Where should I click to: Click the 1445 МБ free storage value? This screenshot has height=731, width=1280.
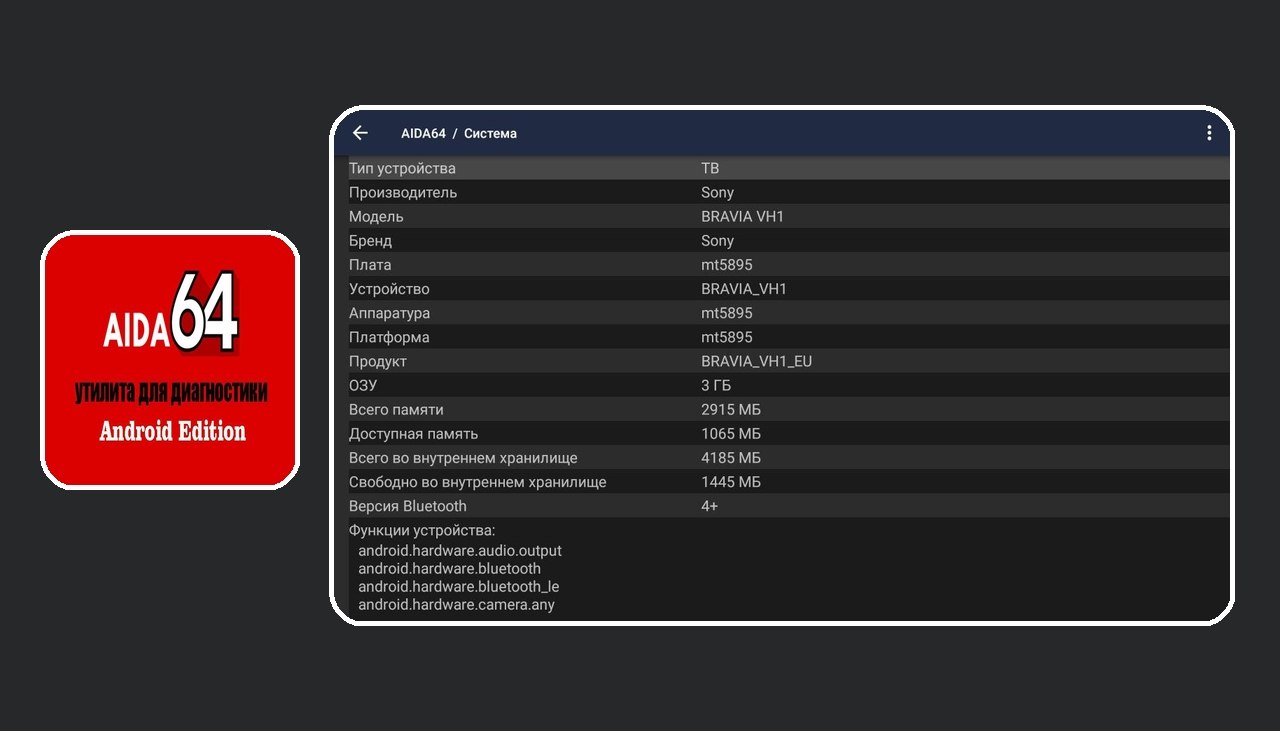731,482
